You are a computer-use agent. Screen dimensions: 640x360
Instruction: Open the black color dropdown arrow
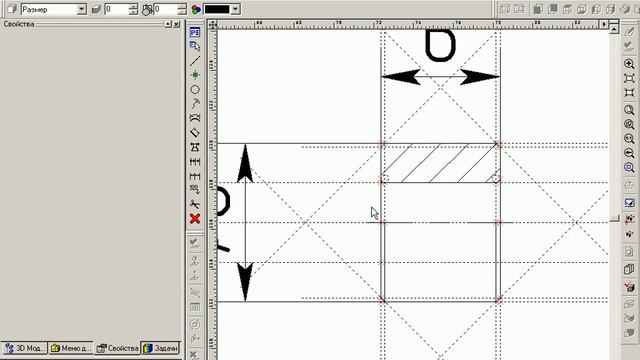[x=235, y=9]
